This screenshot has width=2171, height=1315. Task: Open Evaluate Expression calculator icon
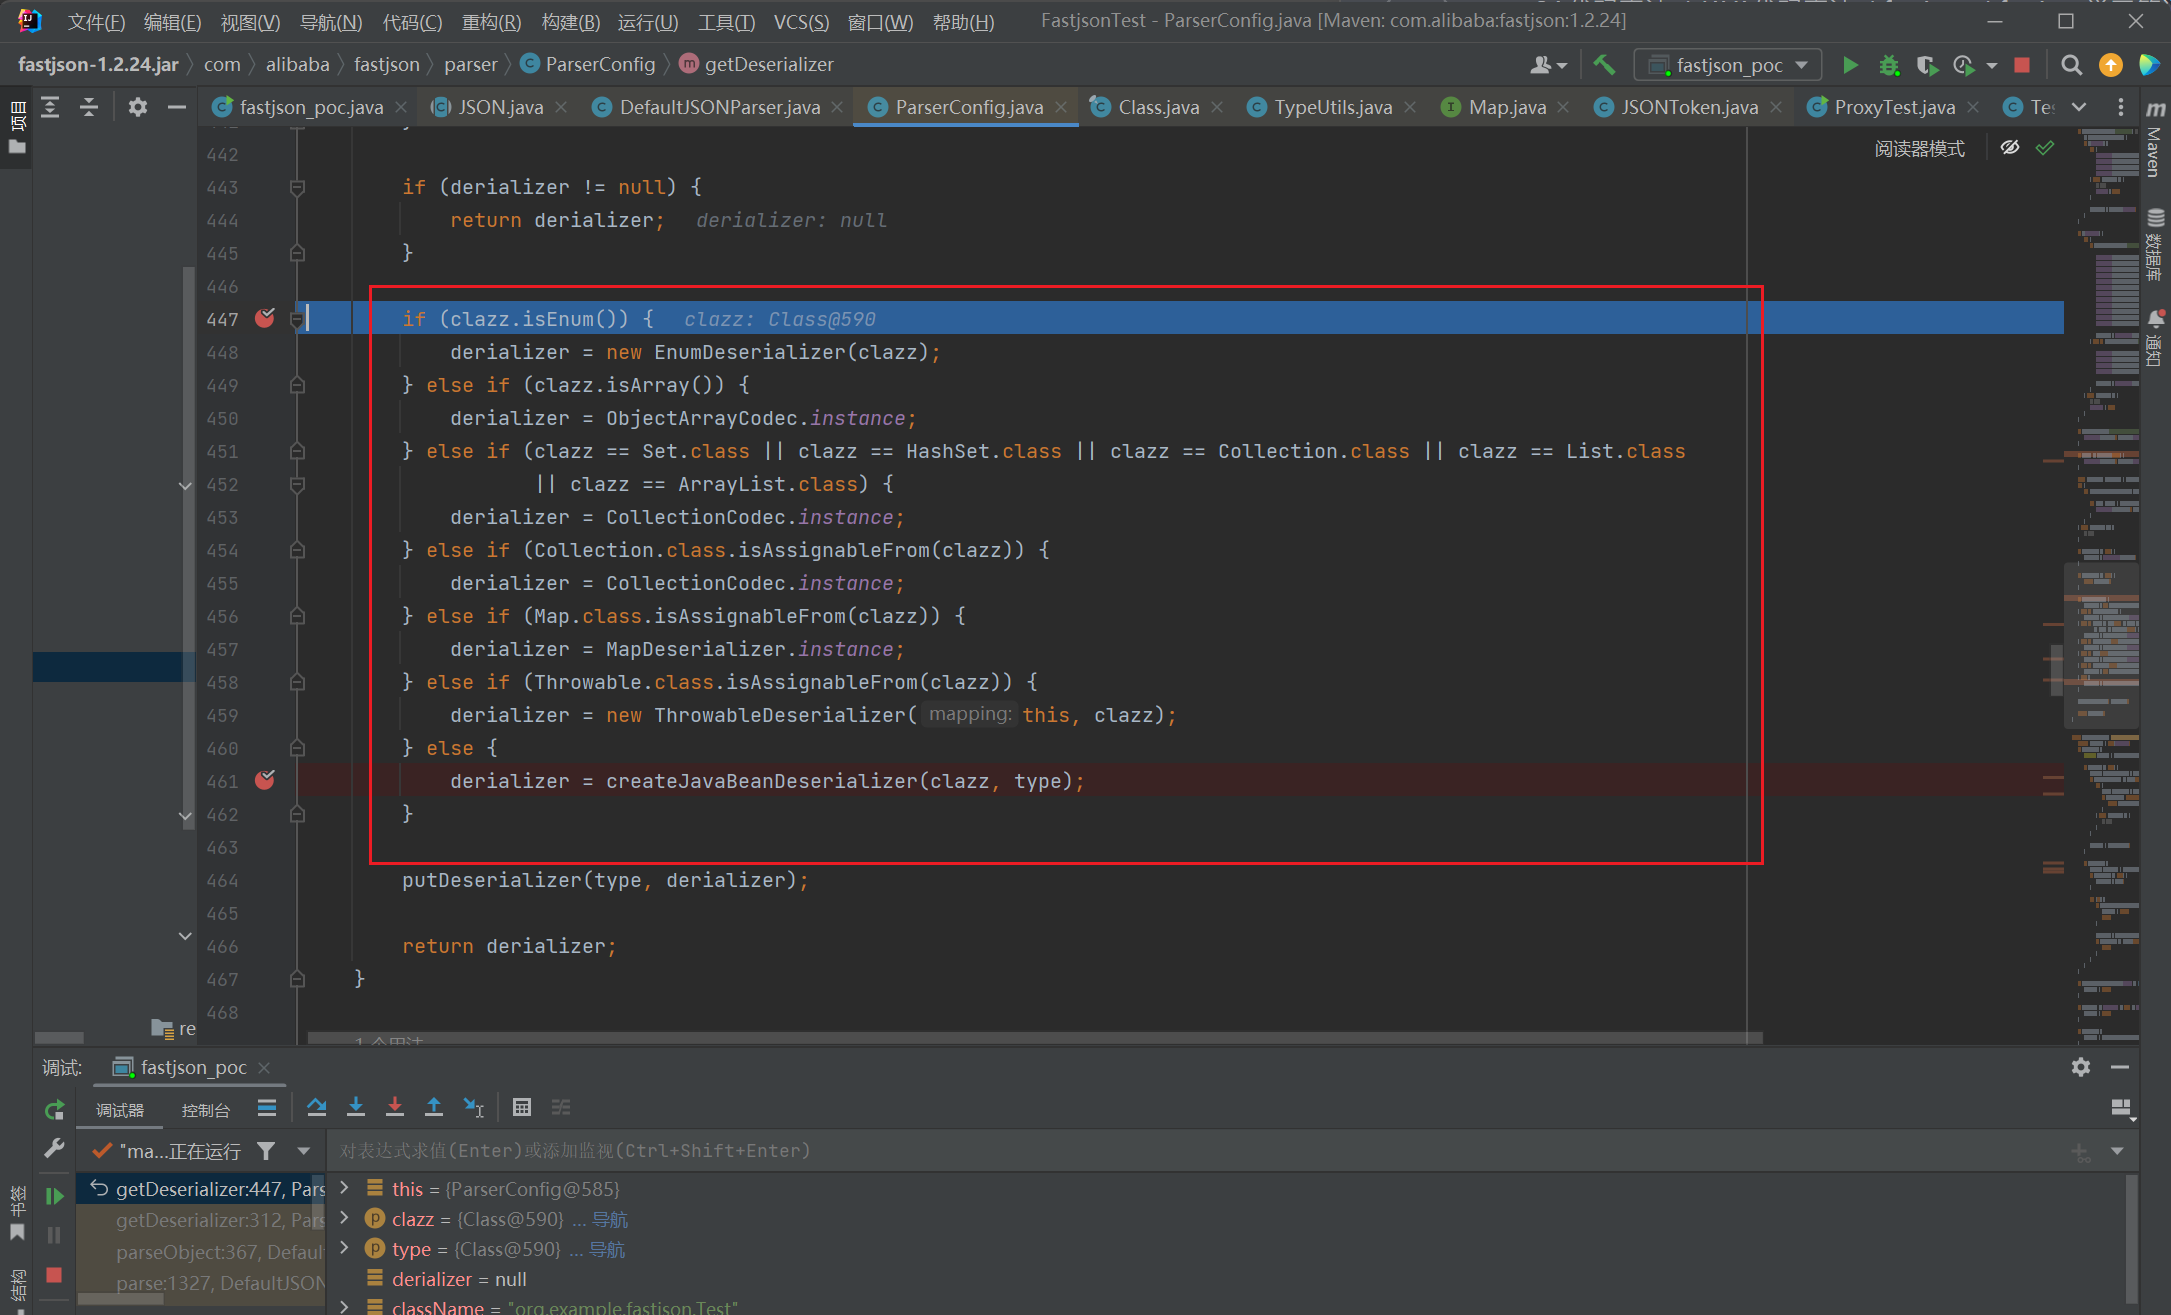coord(521,1107)
